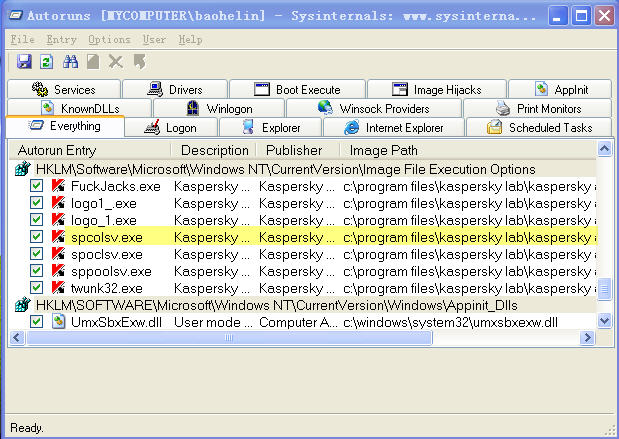This screenshot has height=439, width=619.
Task: Toggle the twunk32.exe checkbox
Action: (36, 288)
